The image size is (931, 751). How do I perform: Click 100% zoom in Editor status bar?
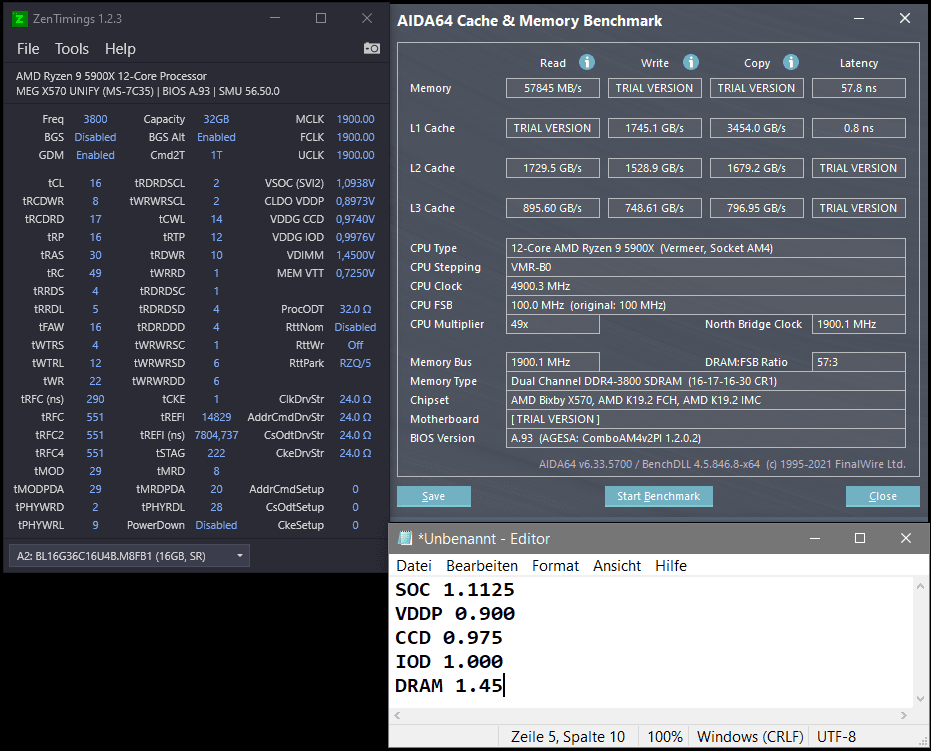tap(664, 737)
